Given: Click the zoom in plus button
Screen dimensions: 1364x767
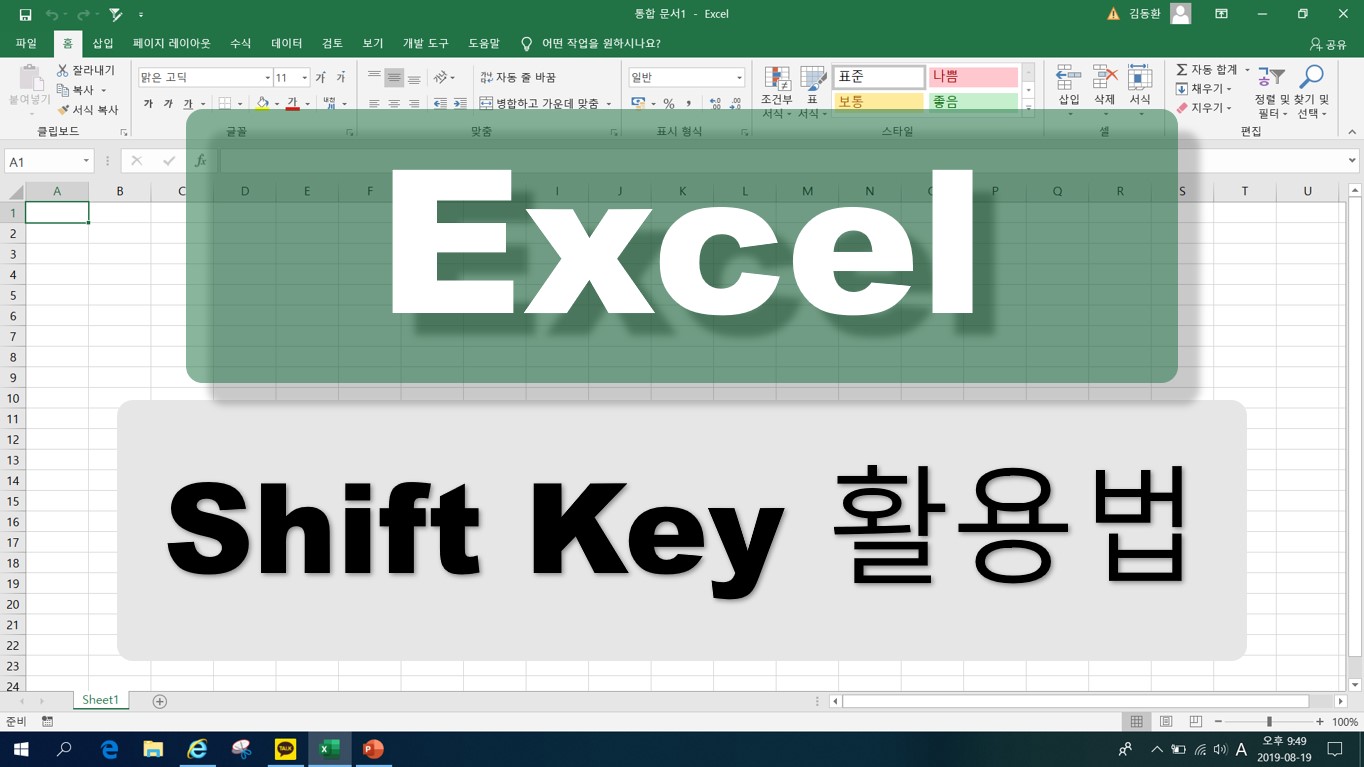Looking at the screenshot, I should click(x=1320, y=721).
